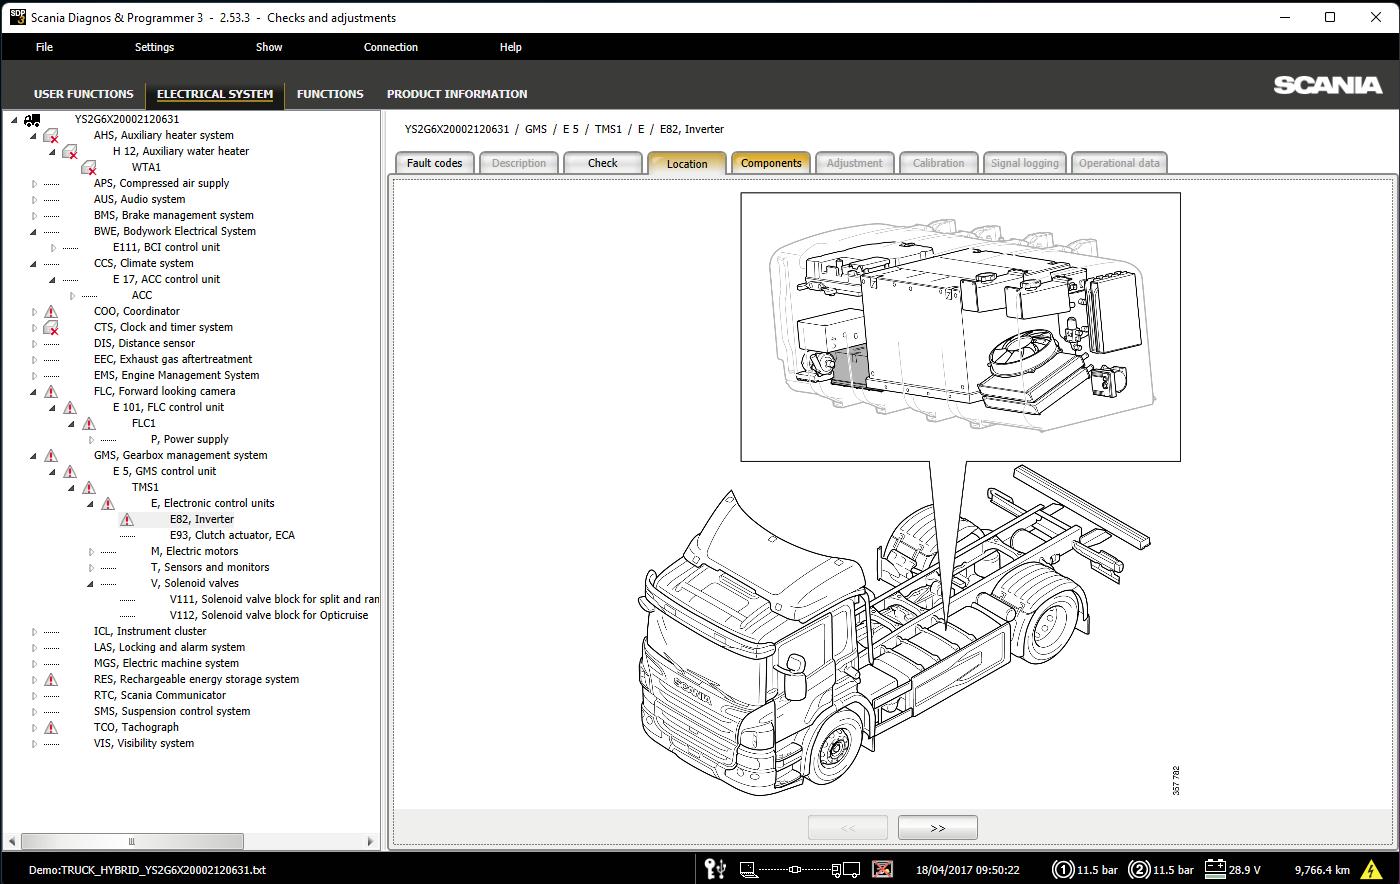1400x884 pixels.
Task: Open the Settings menu
Action: (x=154, y=47)
